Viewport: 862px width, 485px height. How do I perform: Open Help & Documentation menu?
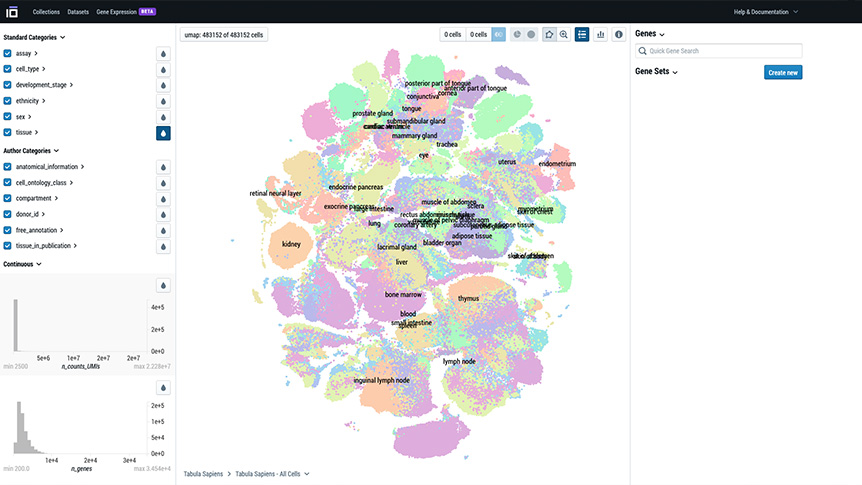766,12
